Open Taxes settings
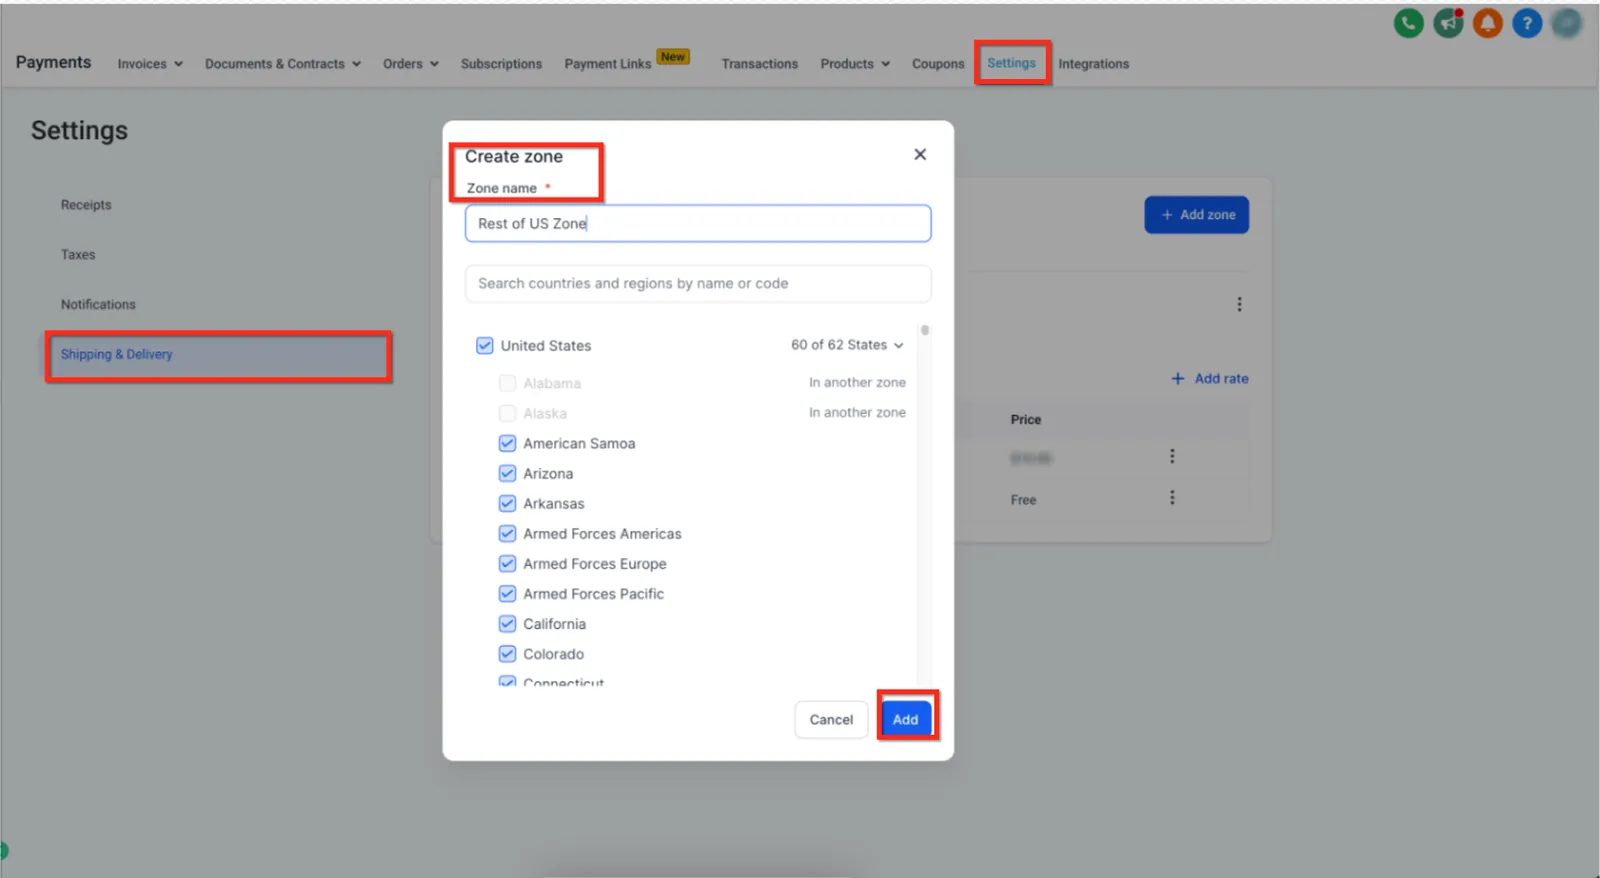The width and height of the screenshot is (1600, 878). click(78, 255)
